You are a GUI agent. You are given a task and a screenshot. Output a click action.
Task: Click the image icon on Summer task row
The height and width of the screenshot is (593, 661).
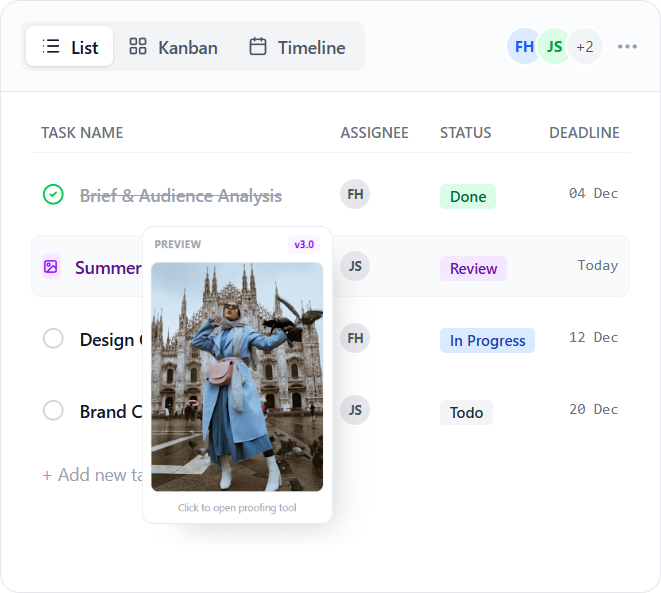point(51,267)
